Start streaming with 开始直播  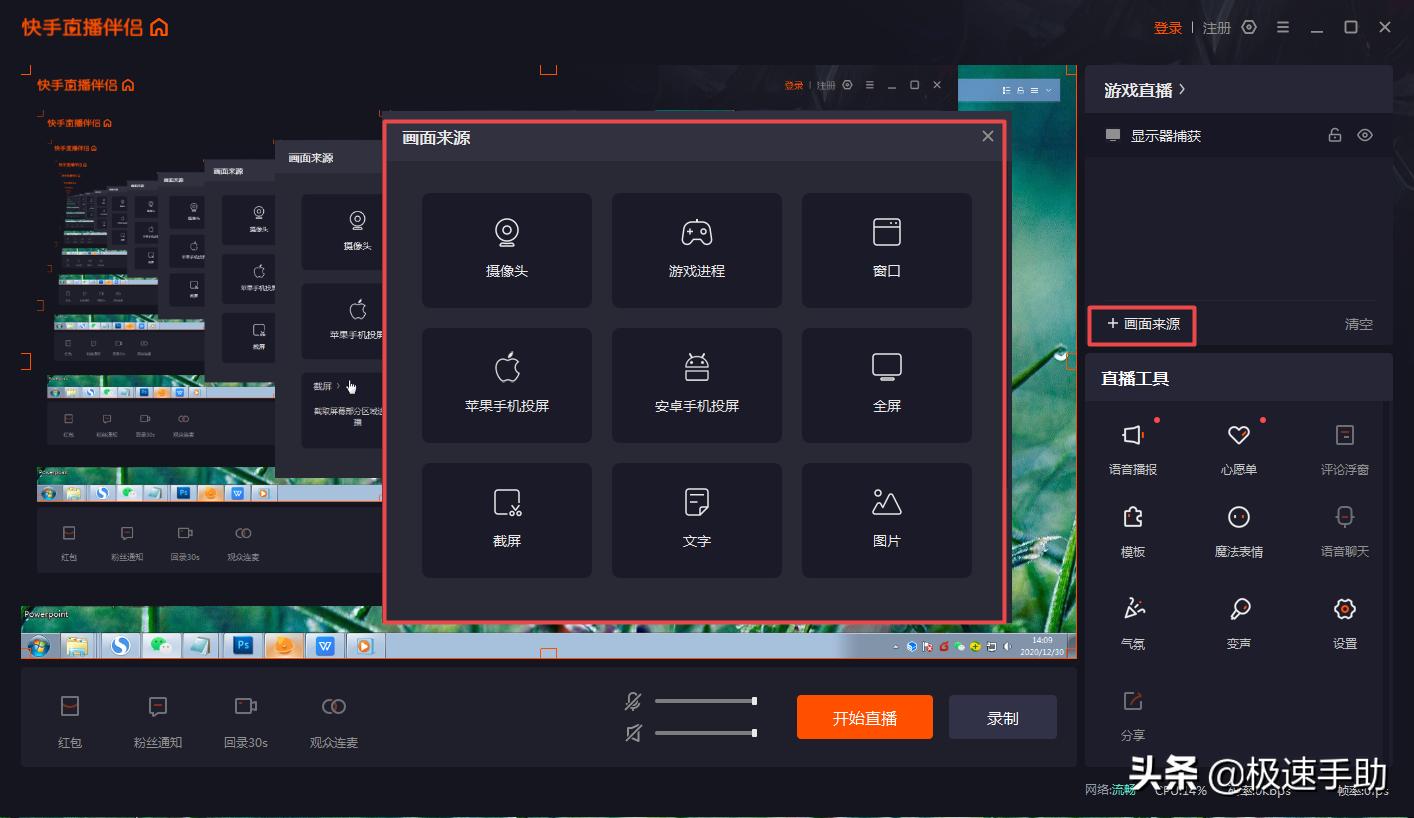pyautogui.click(x=865, y=717)
